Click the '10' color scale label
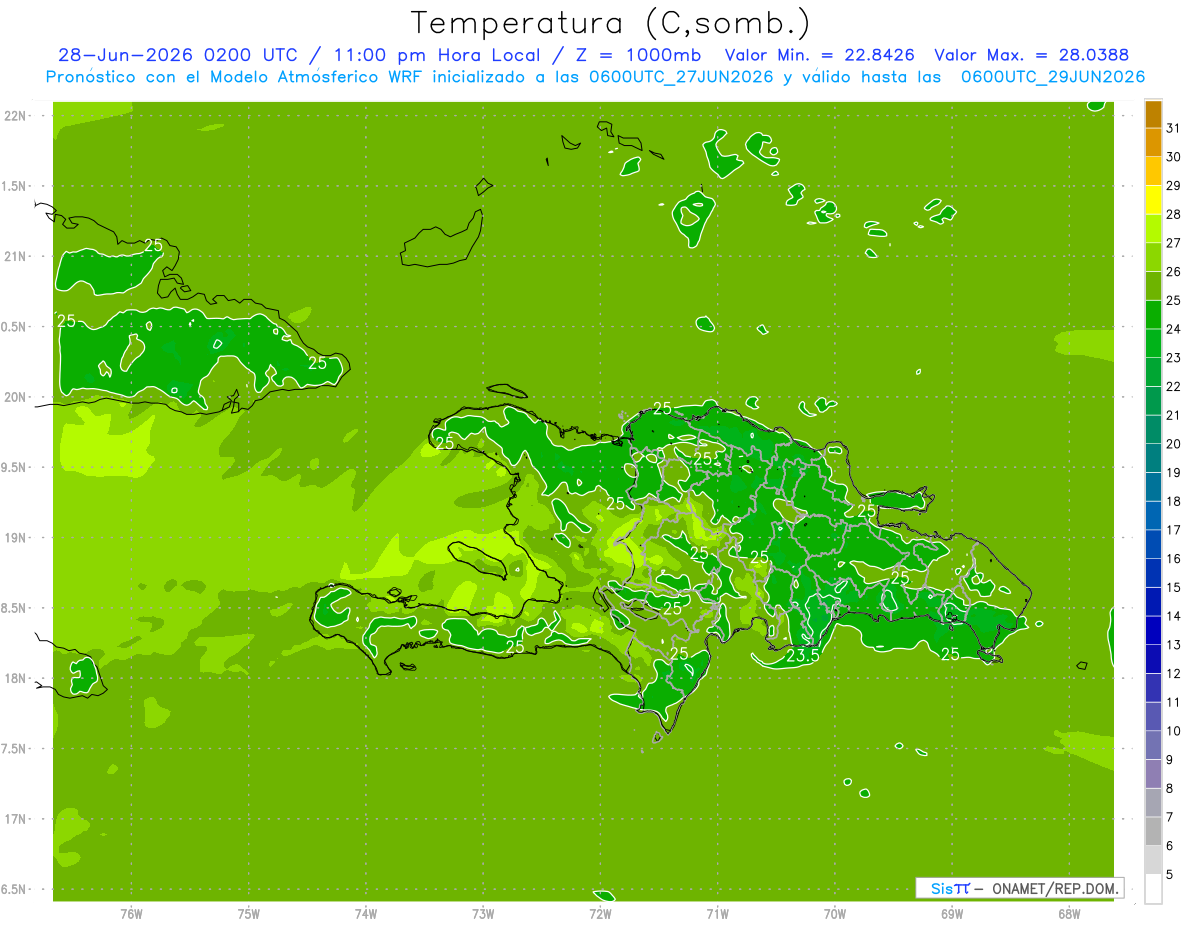This screenshot has width=1200, height=927. click(x=1174, y=731)
